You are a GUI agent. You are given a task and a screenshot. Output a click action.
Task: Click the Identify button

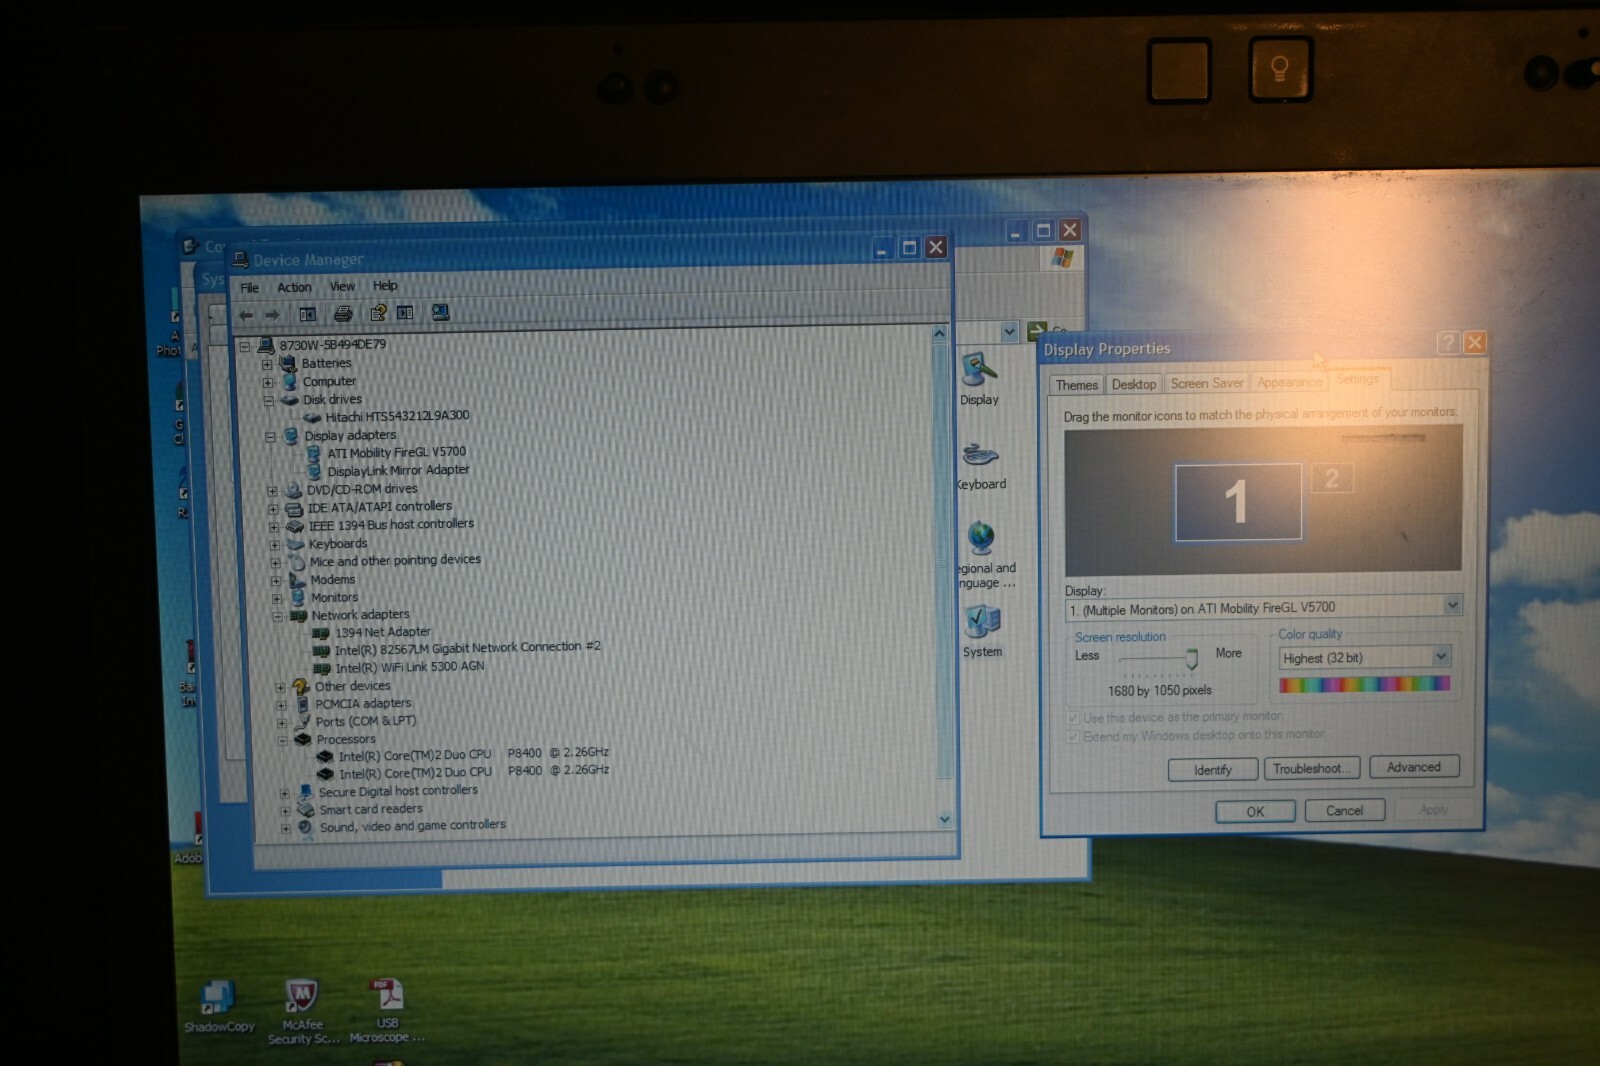click(1213, 769)
